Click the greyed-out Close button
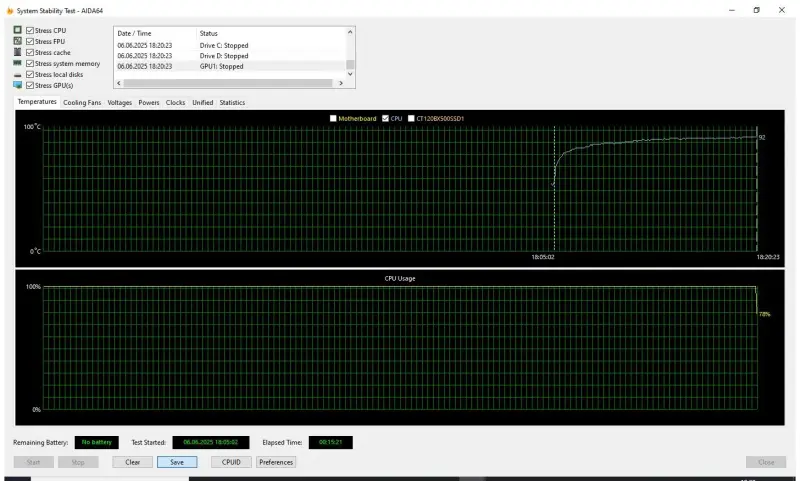Viewport: 800px width, 481px height. coord(766,462)
